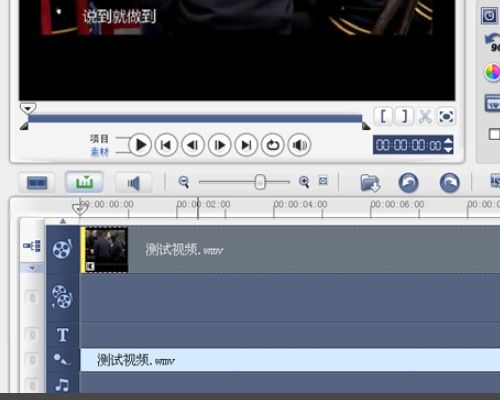Switch to Storyboard view
The height and width of the screenshot is (400, 500).
pyautogui.click(x=37, y=182)
